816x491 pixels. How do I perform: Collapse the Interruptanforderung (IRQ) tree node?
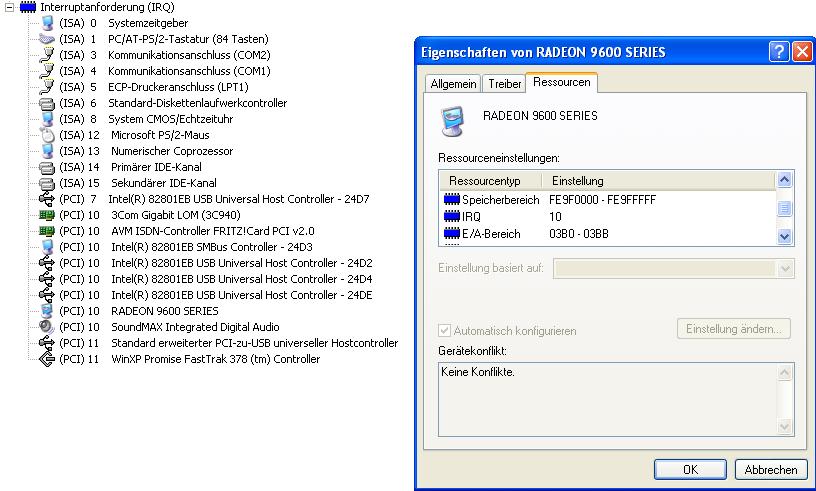[9, 7]
